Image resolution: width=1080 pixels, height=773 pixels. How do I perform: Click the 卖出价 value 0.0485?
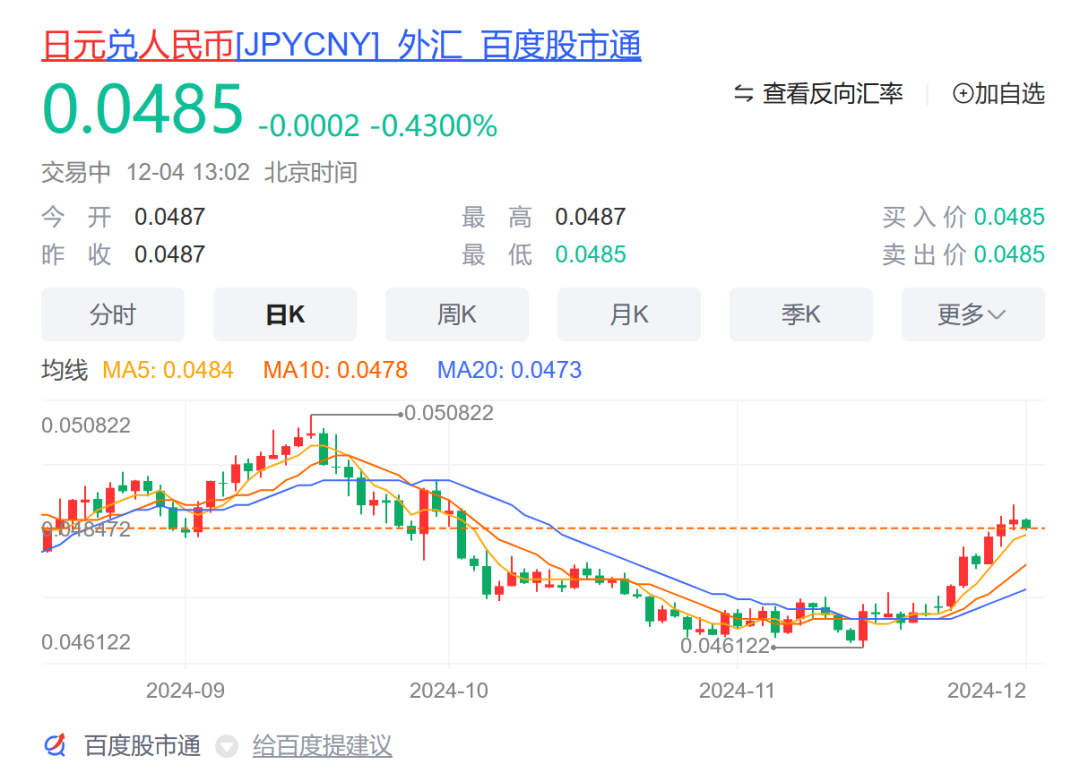(x=1009, y=254)
